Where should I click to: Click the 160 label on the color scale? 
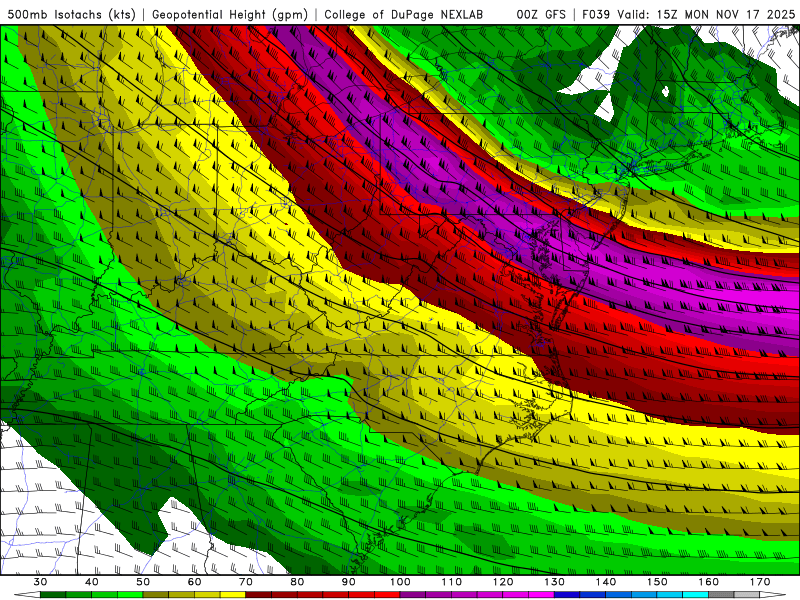point(709,582)
